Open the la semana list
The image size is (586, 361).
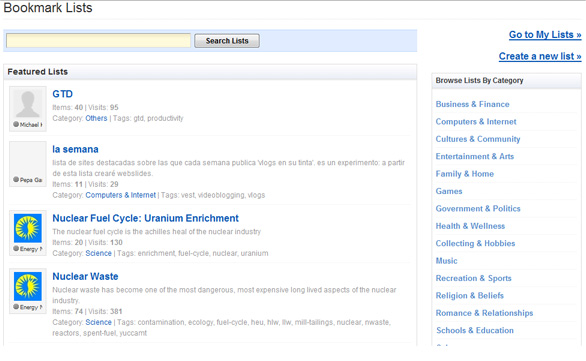pos(75,149)
